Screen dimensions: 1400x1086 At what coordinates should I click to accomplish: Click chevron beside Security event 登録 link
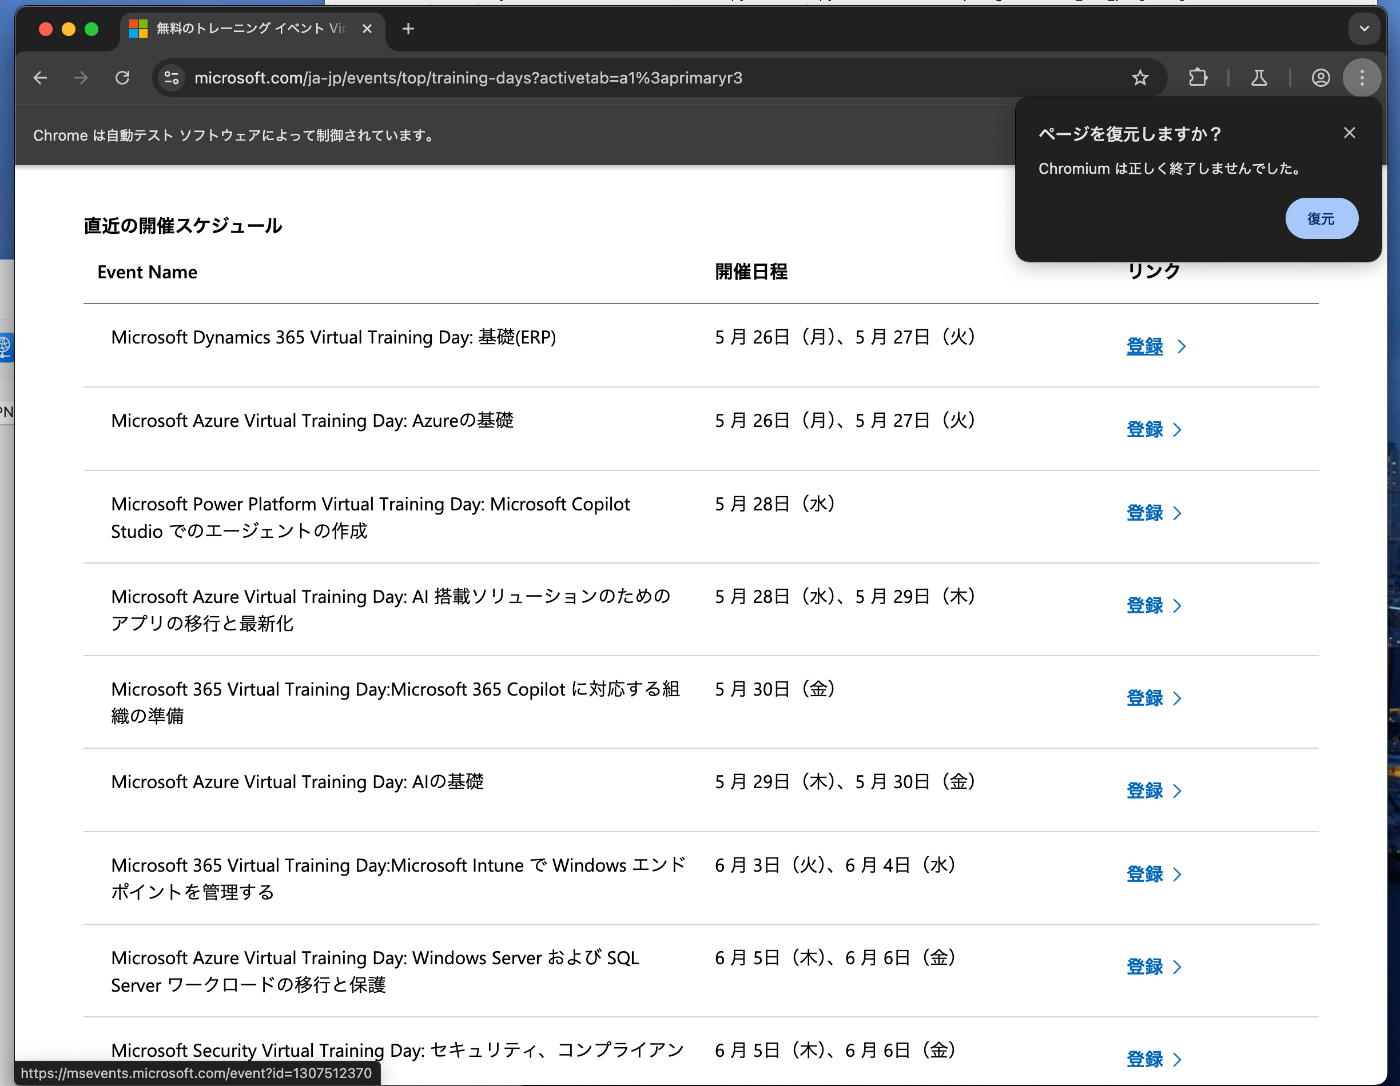(1177, 1060)
